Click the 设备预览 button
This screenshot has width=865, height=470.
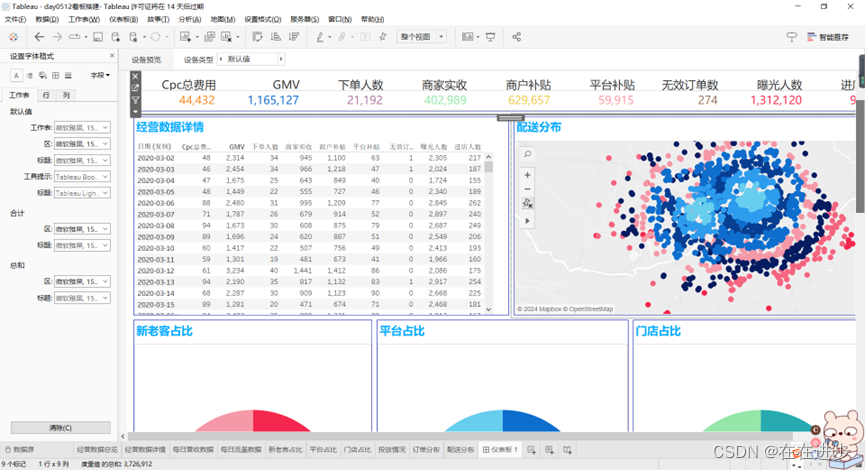pyautogui.click(x=146, y=60)
